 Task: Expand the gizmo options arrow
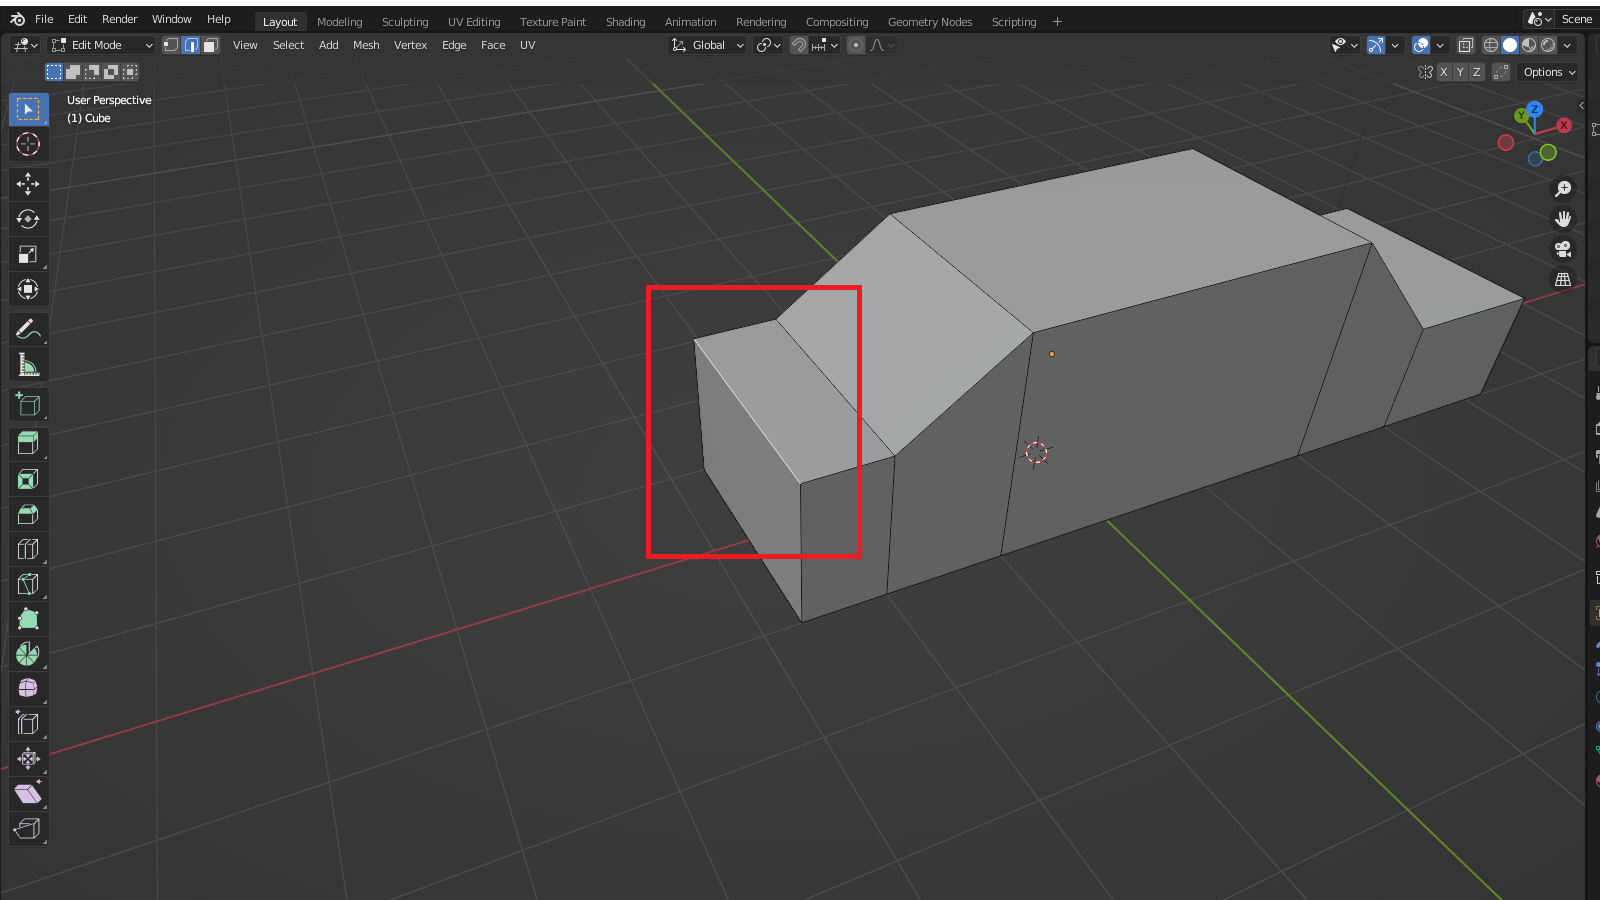[1395, 45]
